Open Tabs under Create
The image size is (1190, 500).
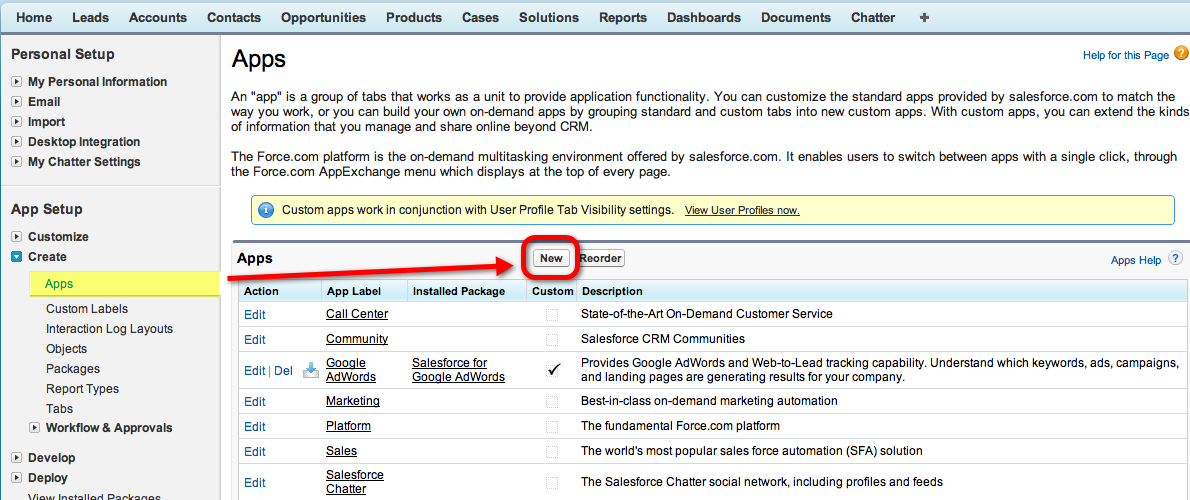coord(59,408)
